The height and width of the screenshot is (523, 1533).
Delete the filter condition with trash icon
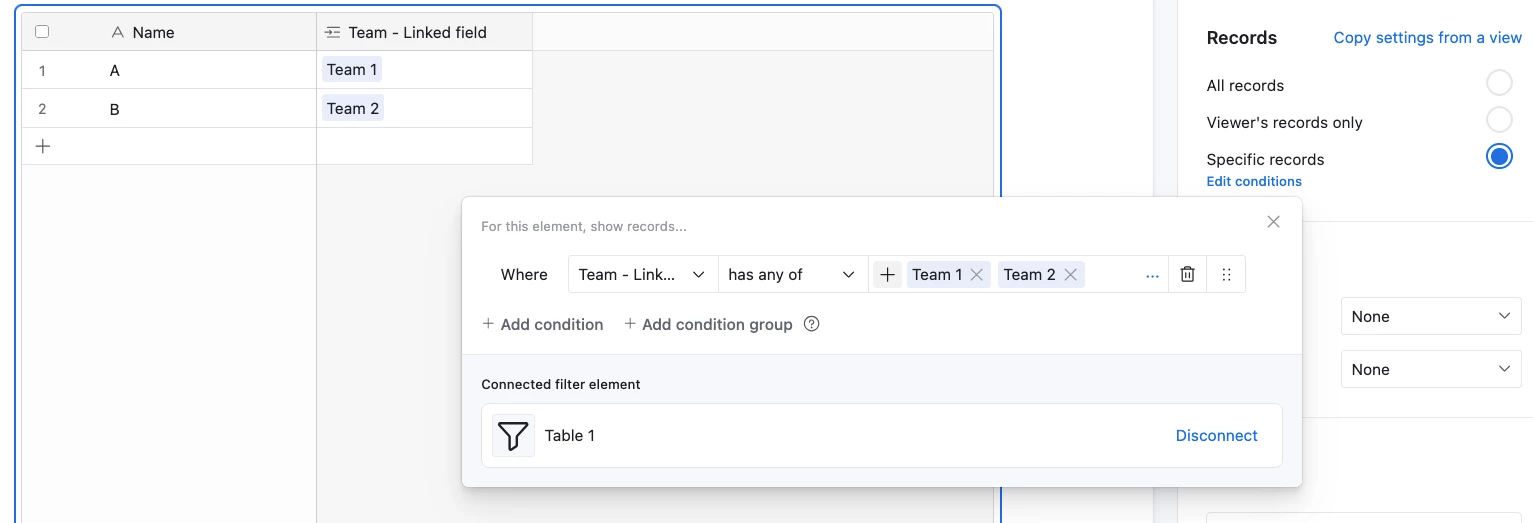coord(1187,274)
